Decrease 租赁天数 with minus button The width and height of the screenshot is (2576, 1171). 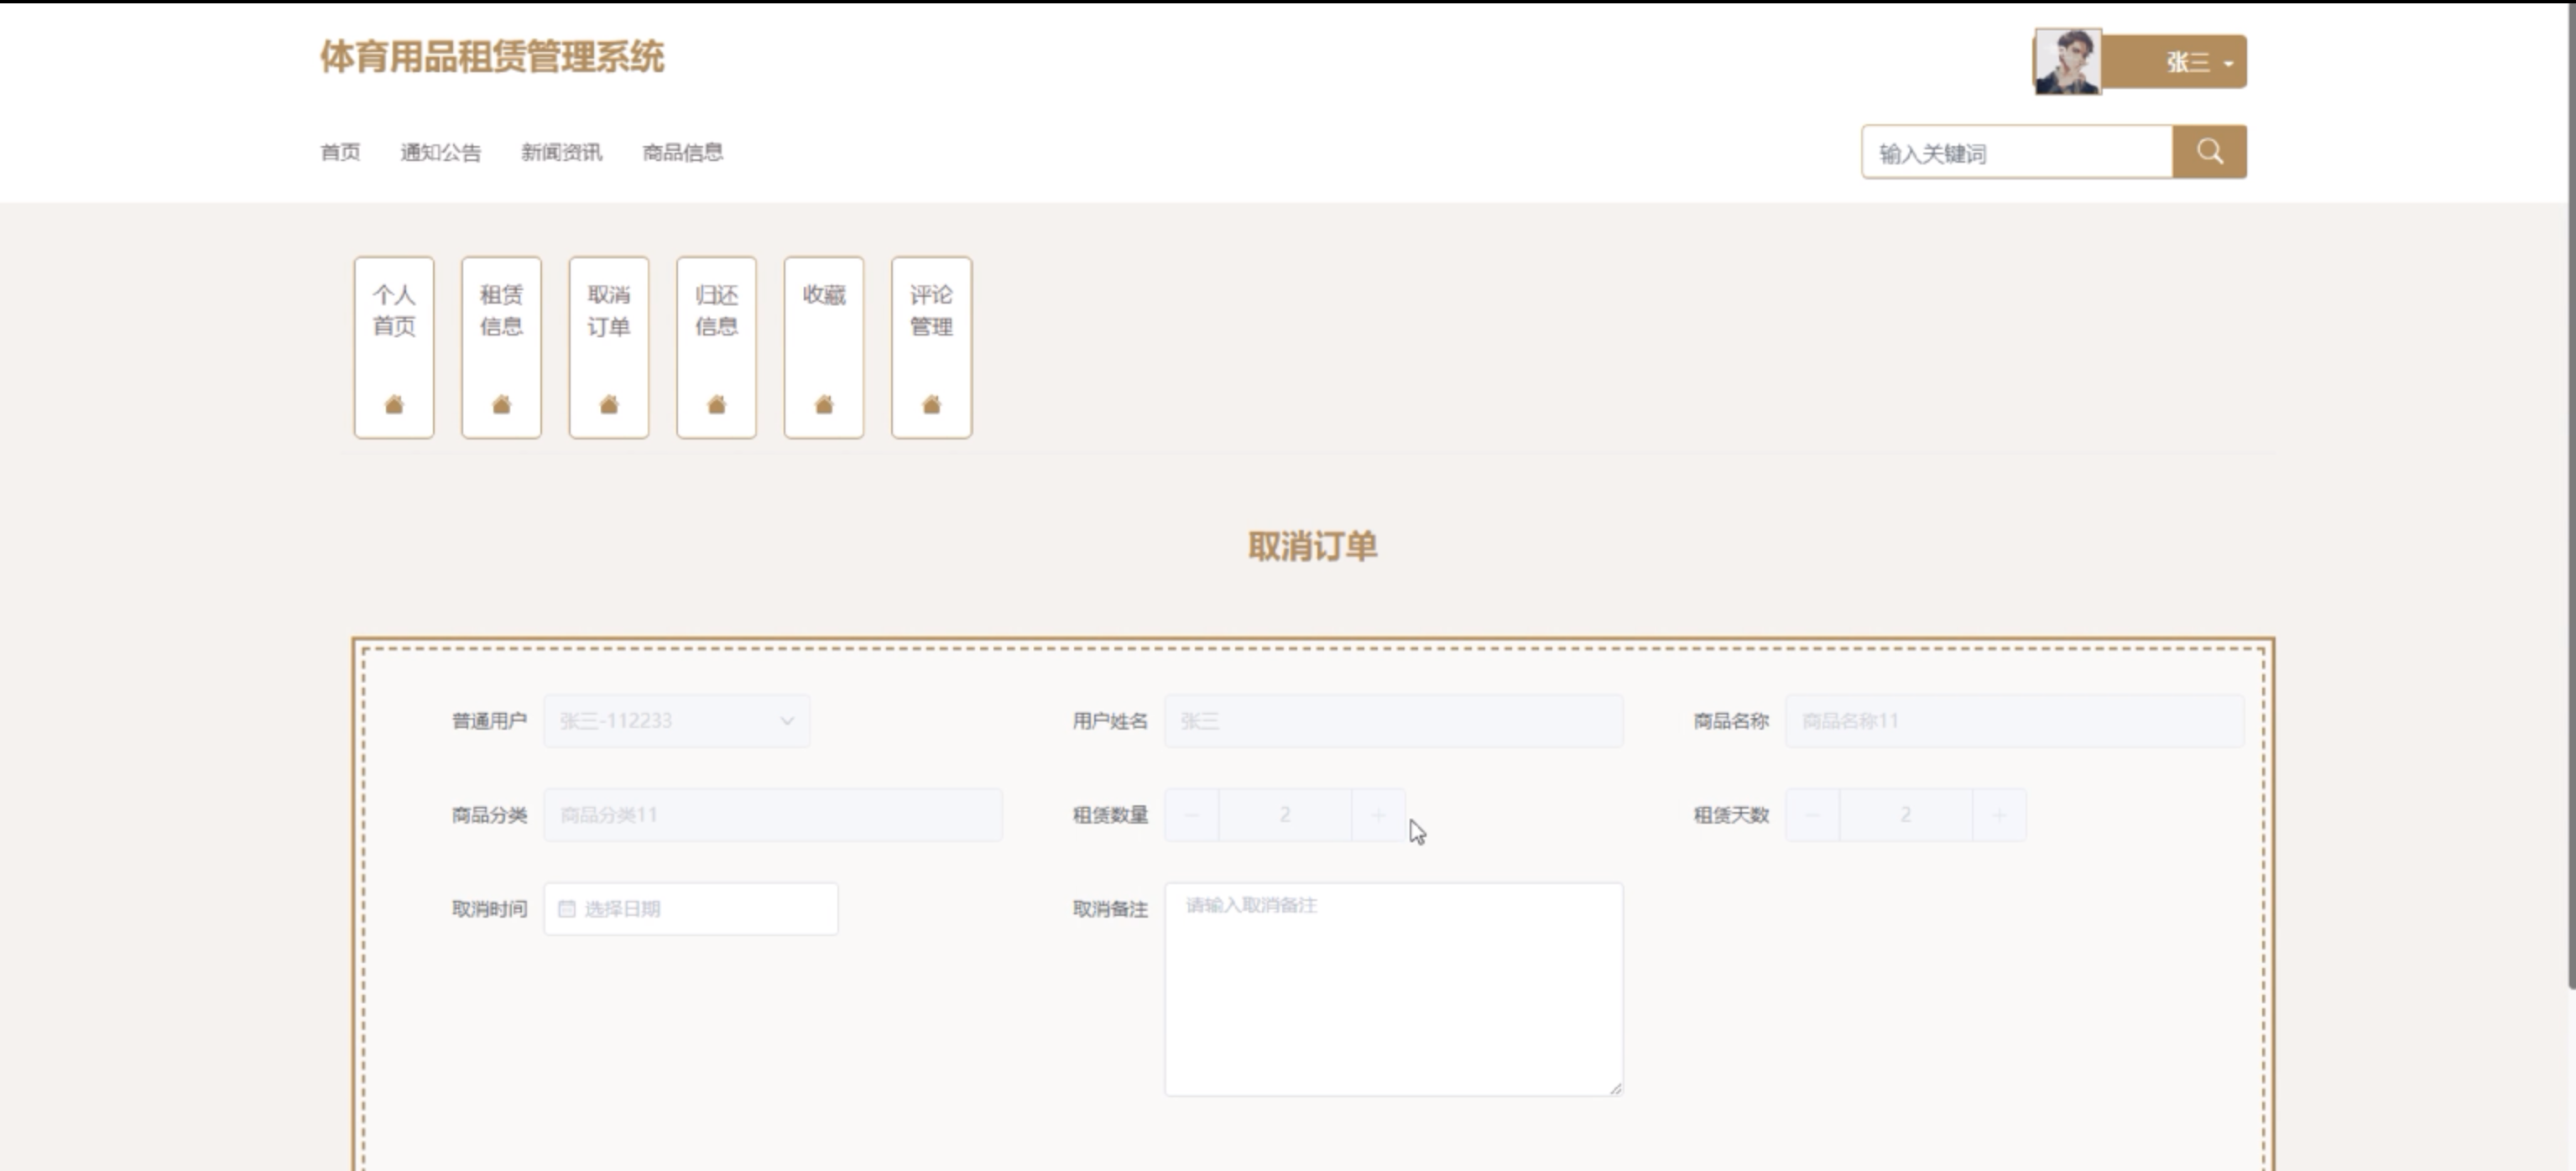pyautogui.click(x=1812, y=815)
